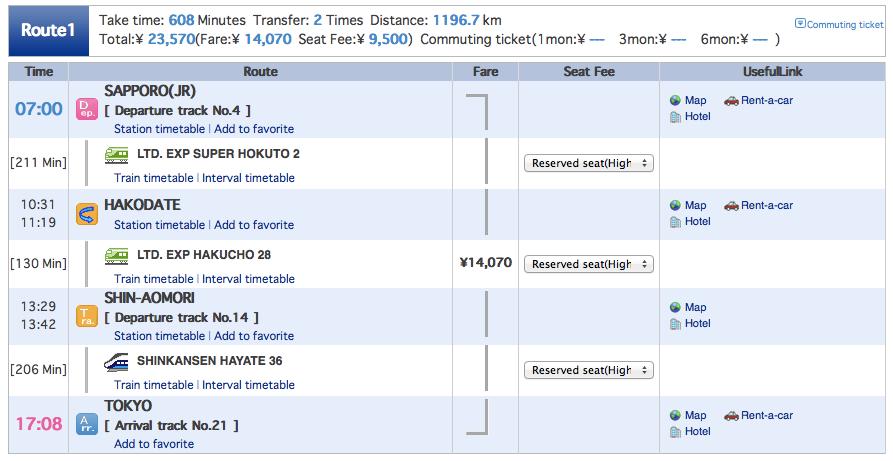Open seat type dropdown for Super Hokuto 2
Image resolution: width=893 pixels, height=461 pixels.
589,163
